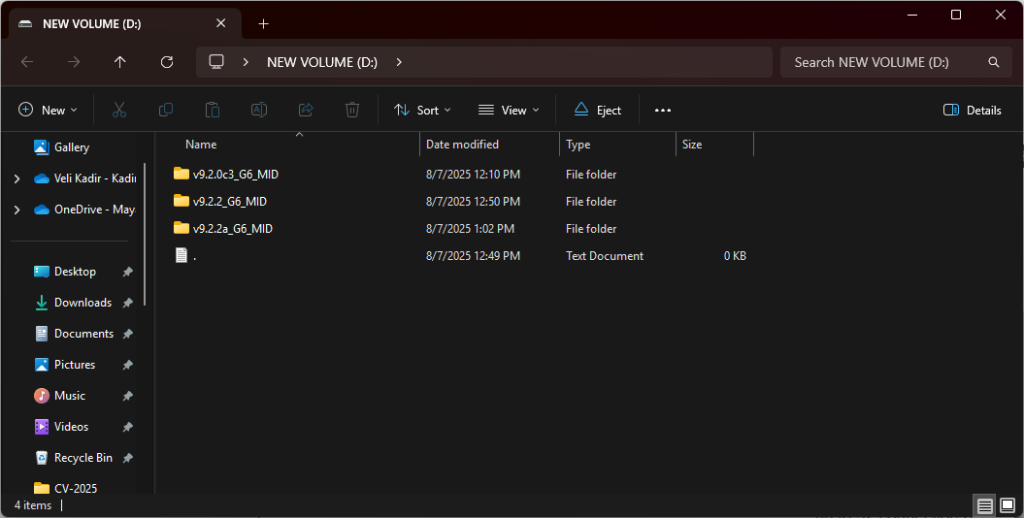Image resolution: width=1024 pixels, height=518 pixels.
Task: Click the Rename icon in toolbar
Action: 259,110
